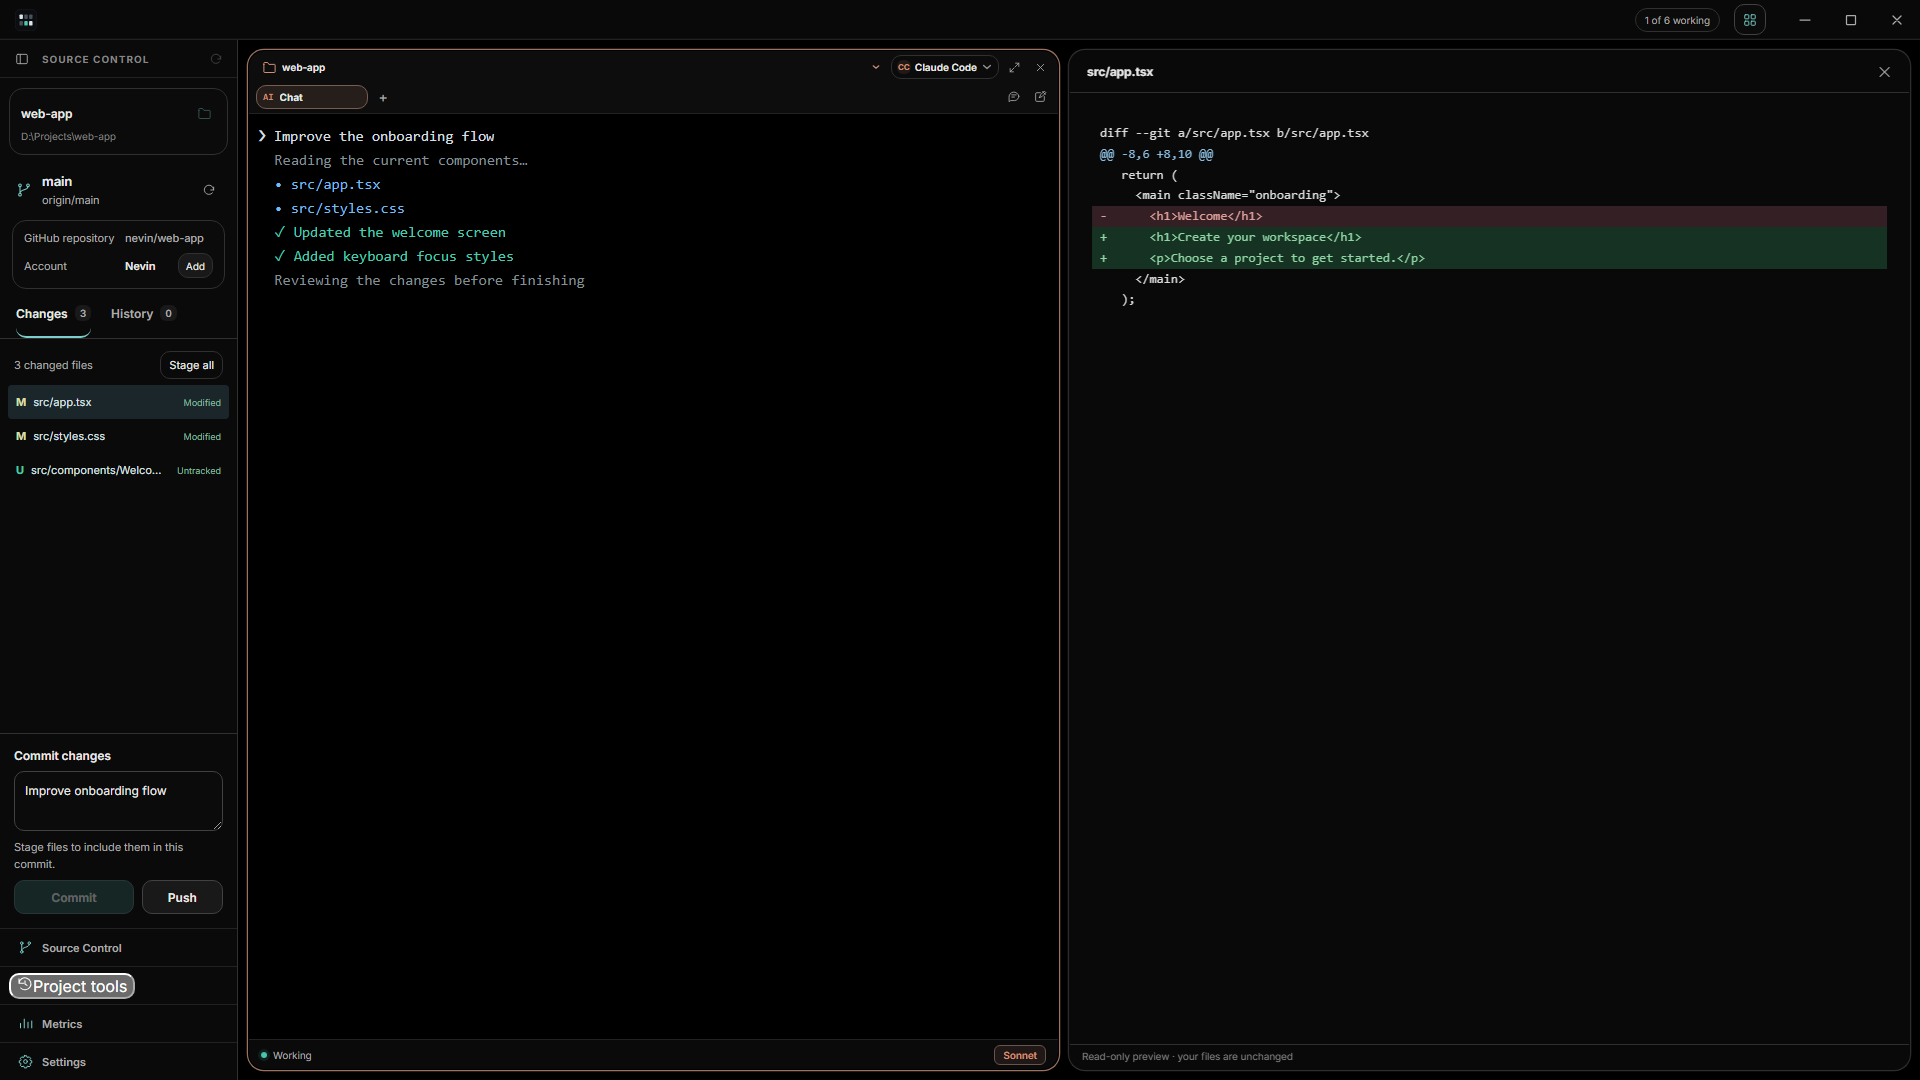The width and height of the screenshot is (1920, 1080).
Task: Click the added 'Create your workspace' diff line
Action: 1489,237
